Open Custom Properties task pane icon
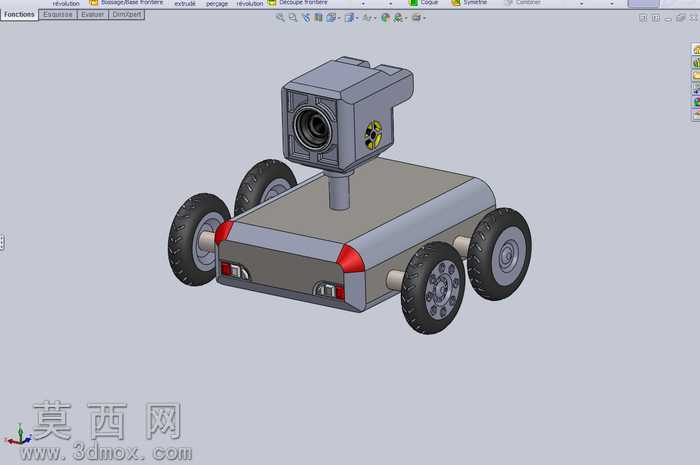 pyautogui.click(x=696, y=115)
